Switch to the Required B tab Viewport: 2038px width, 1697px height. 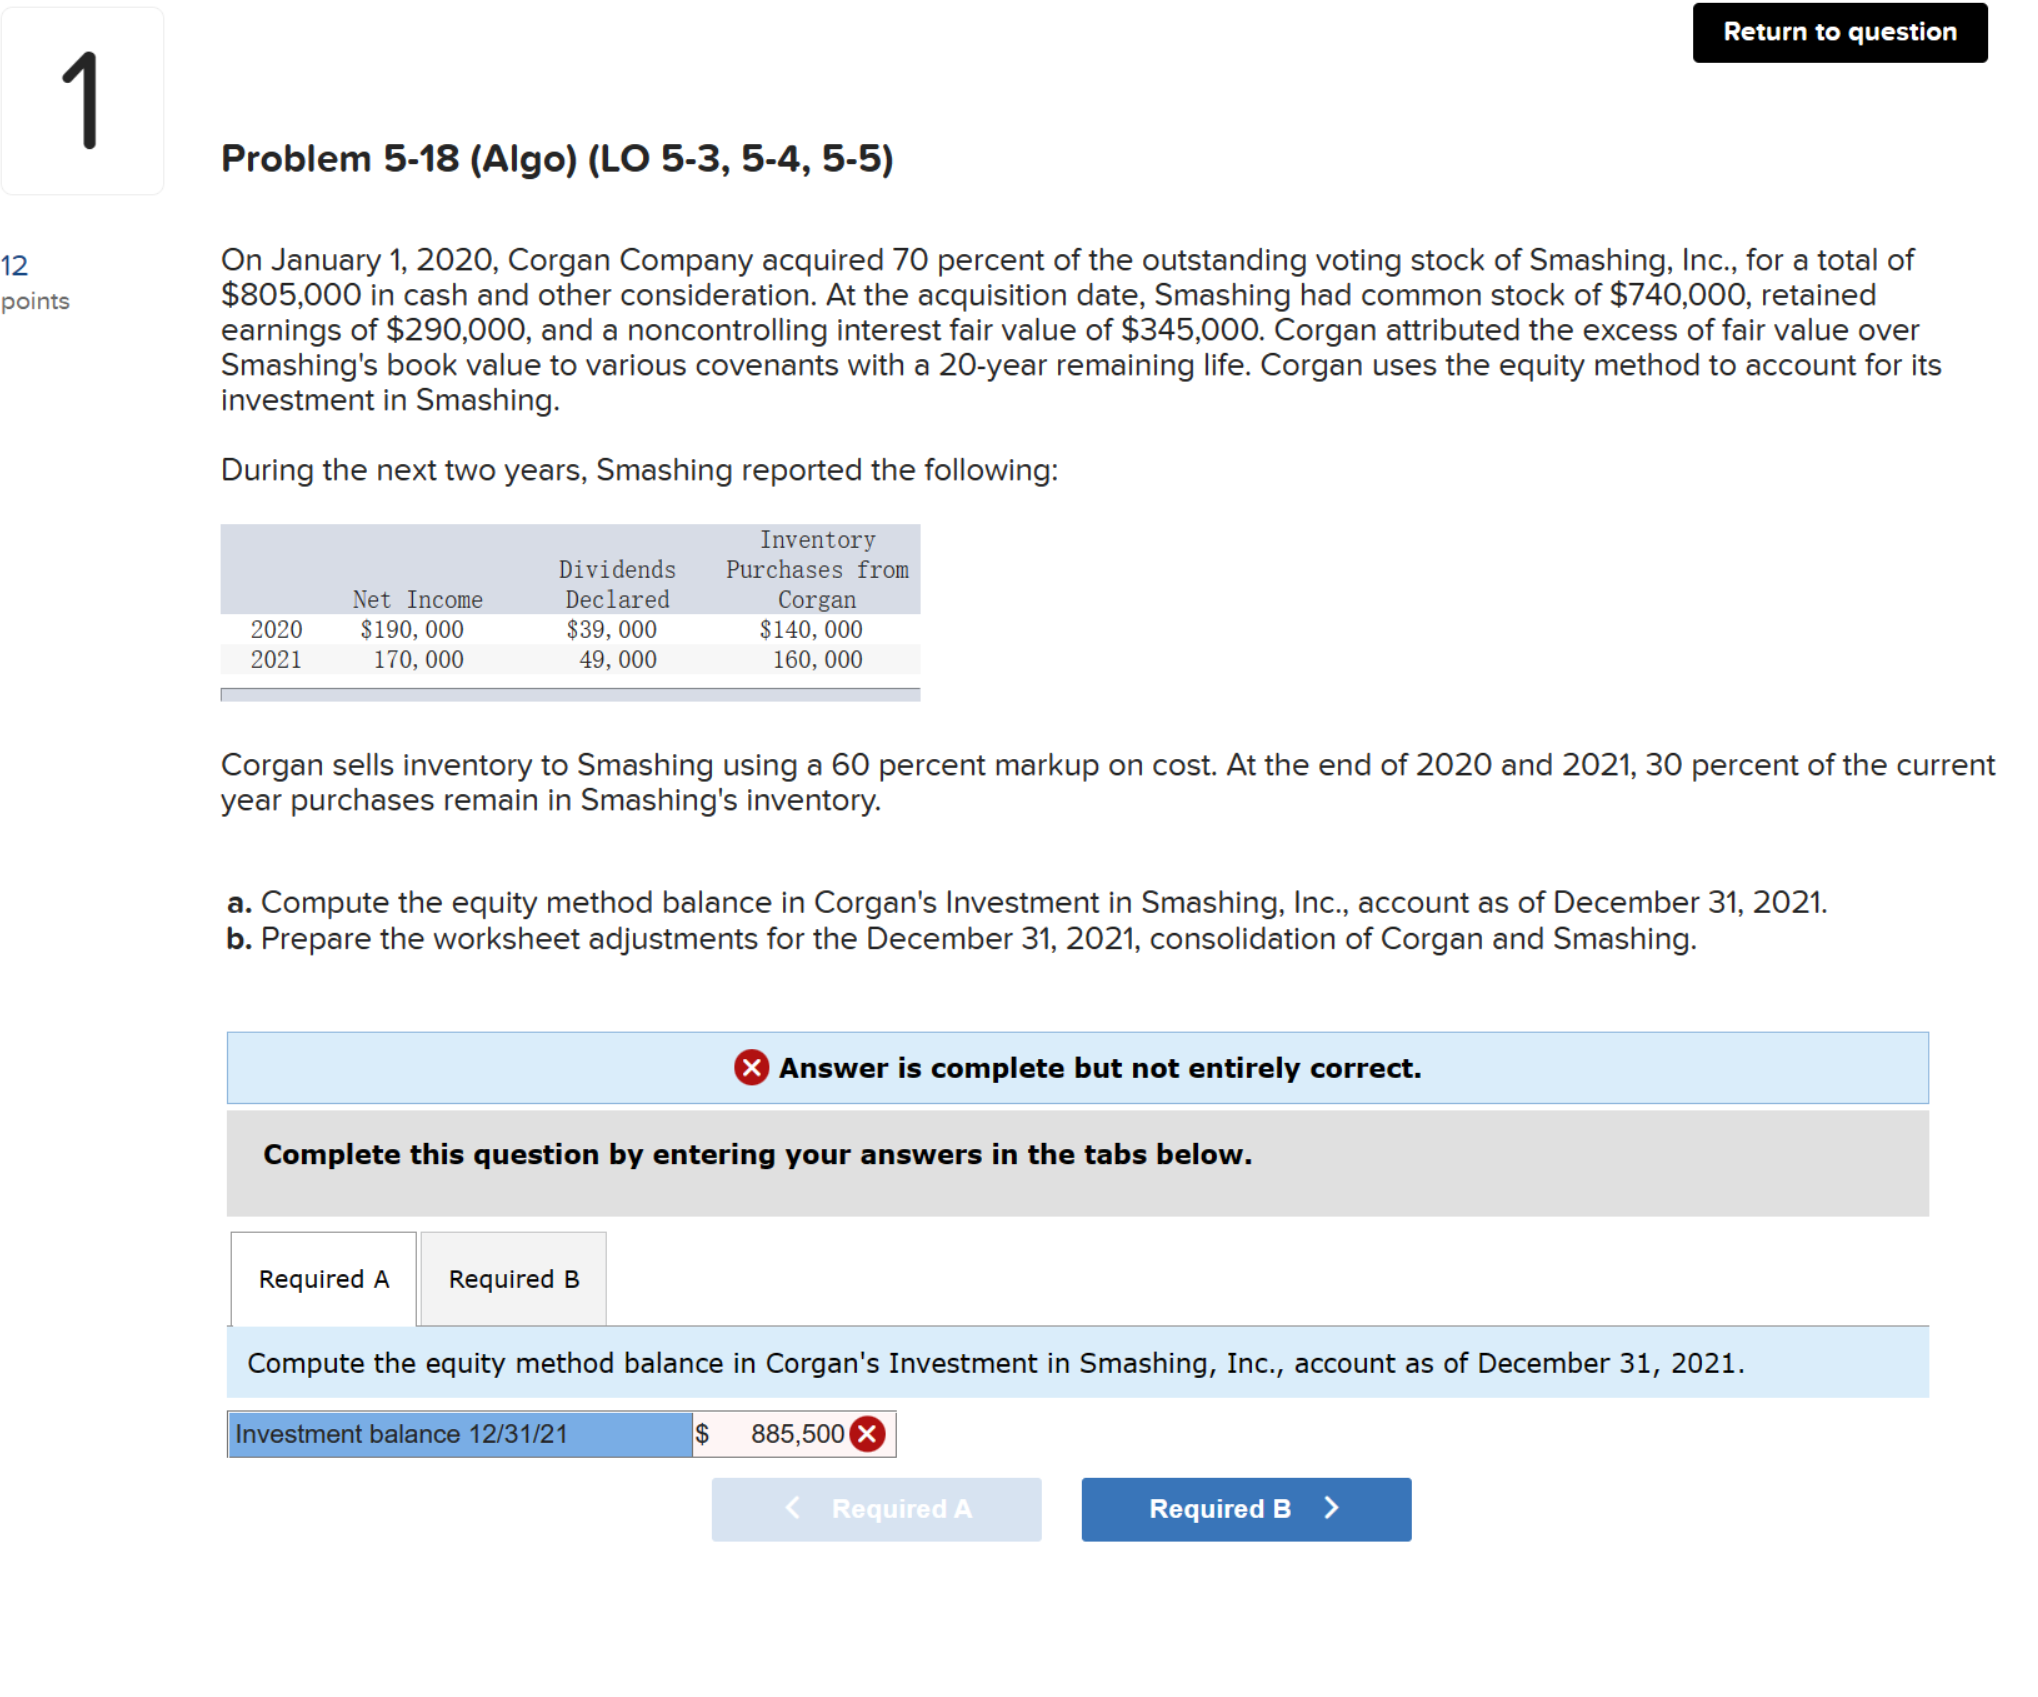coord(513,1278)
